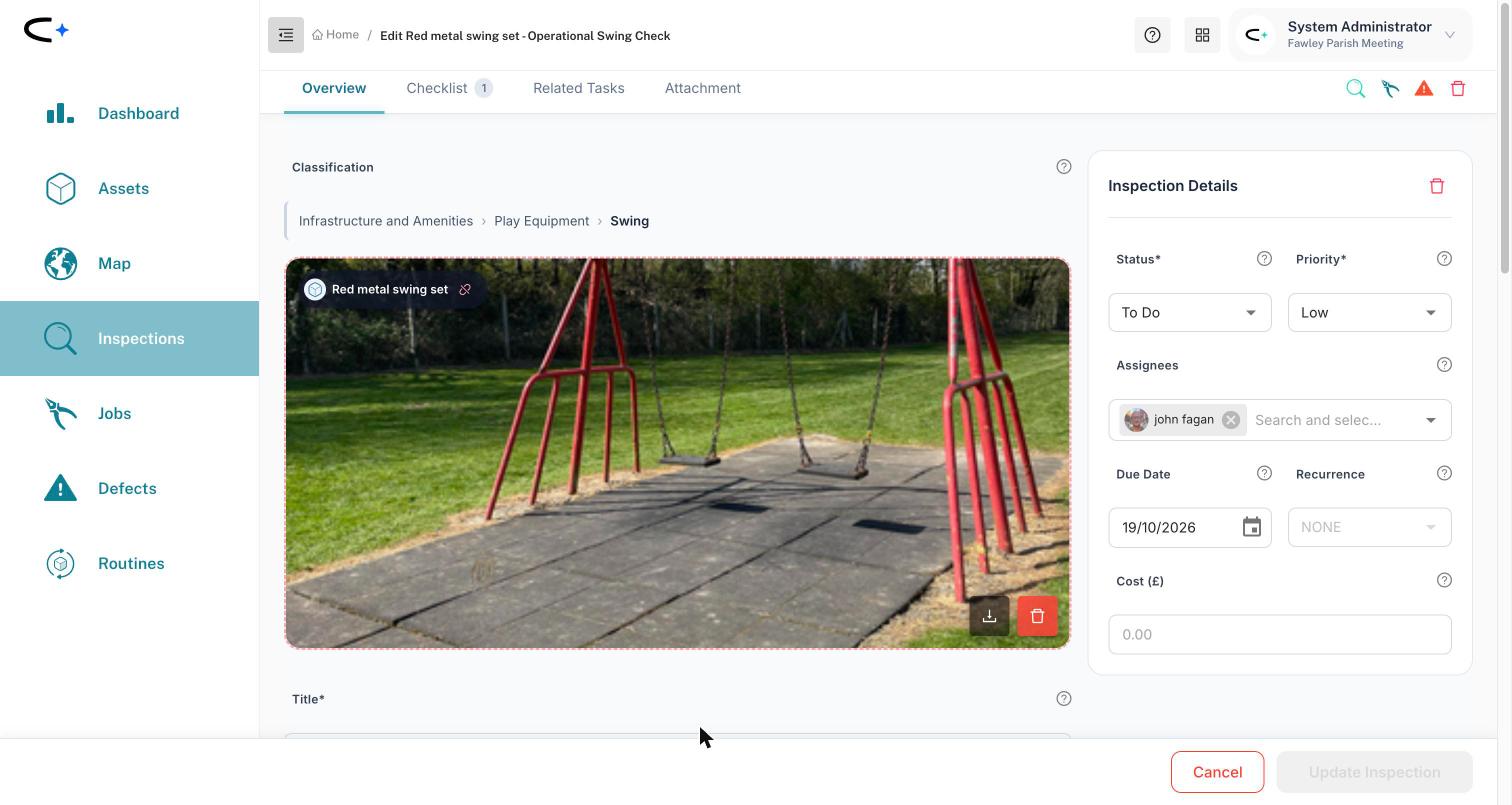Switch to the Overview tab
The width and height of the screenshot is (1512, 805).
point(334,89)
